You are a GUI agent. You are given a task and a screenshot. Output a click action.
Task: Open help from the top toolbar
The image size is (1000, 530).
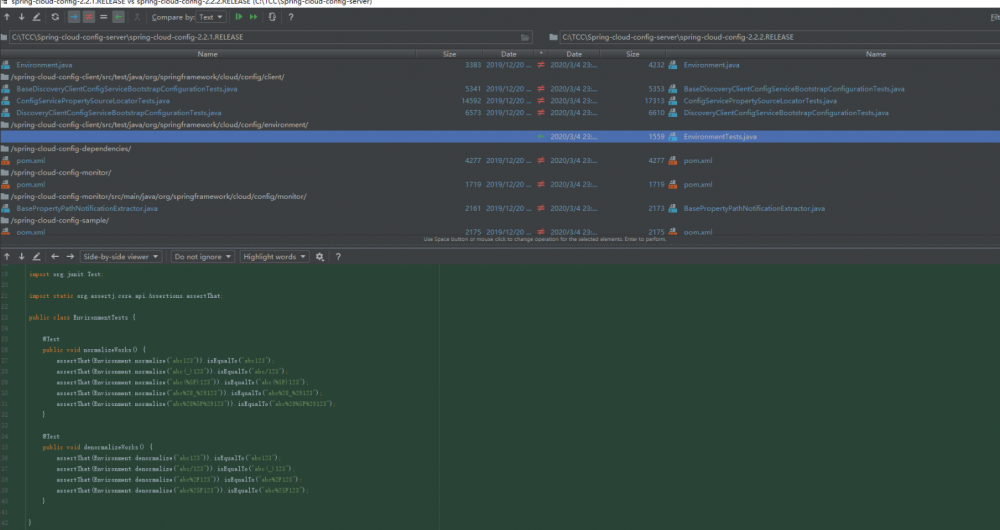click(x=291, y=17)
